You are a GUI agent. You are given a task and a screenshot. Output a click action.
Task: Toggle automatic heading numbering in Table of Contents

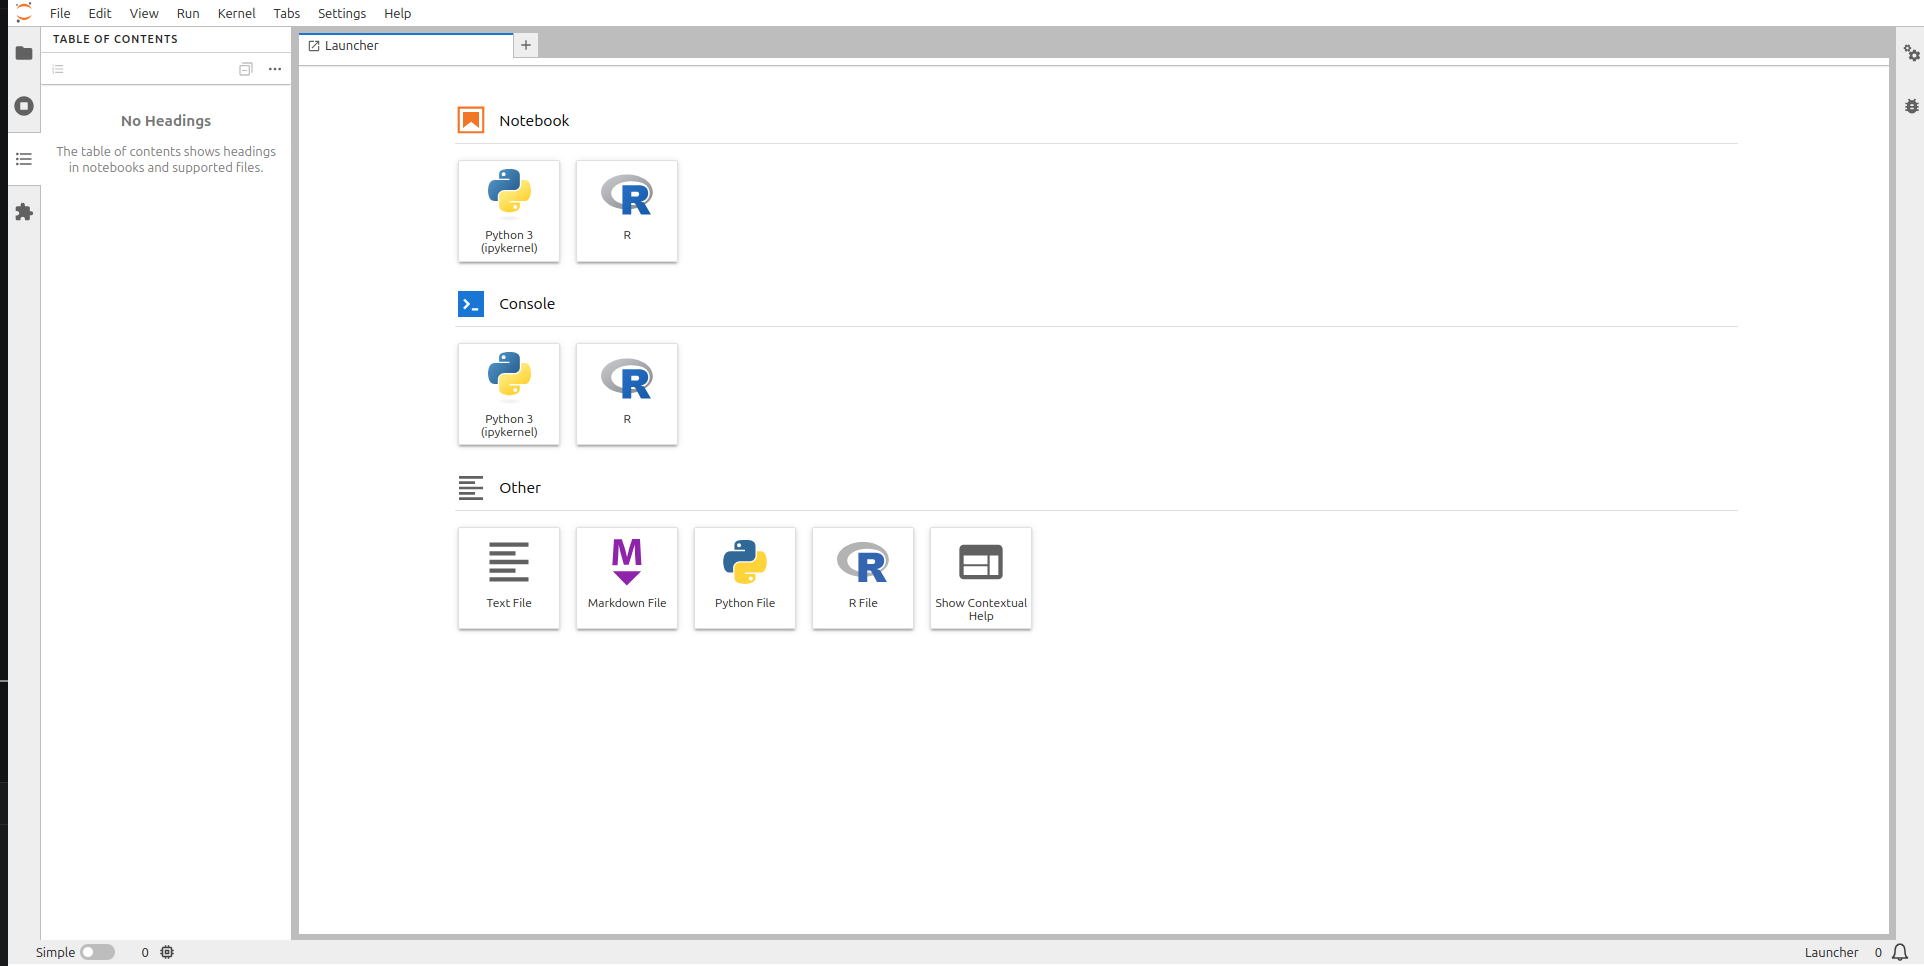58,69
